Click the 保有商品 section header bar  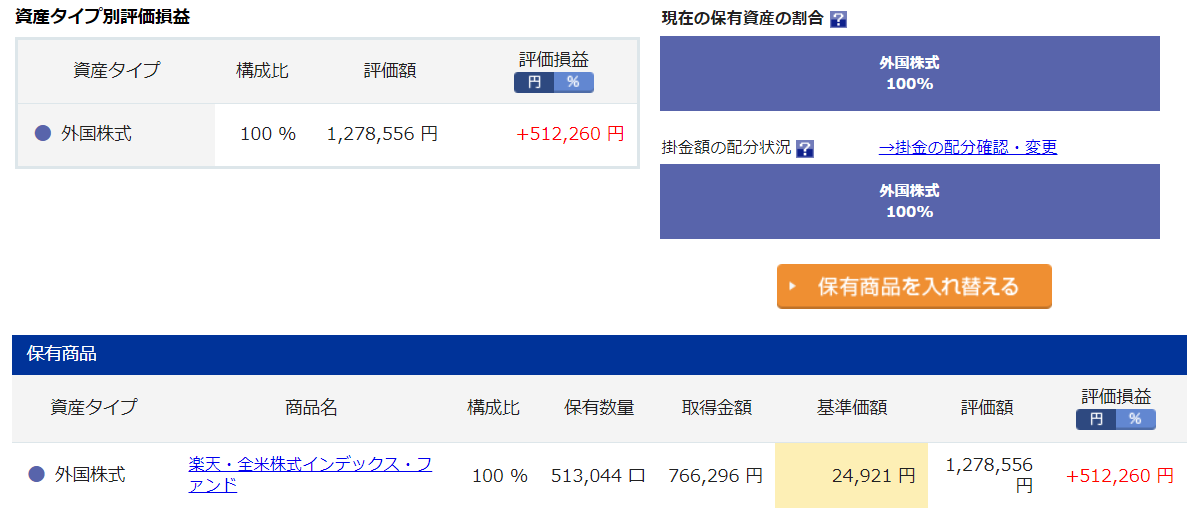point(599,354)
